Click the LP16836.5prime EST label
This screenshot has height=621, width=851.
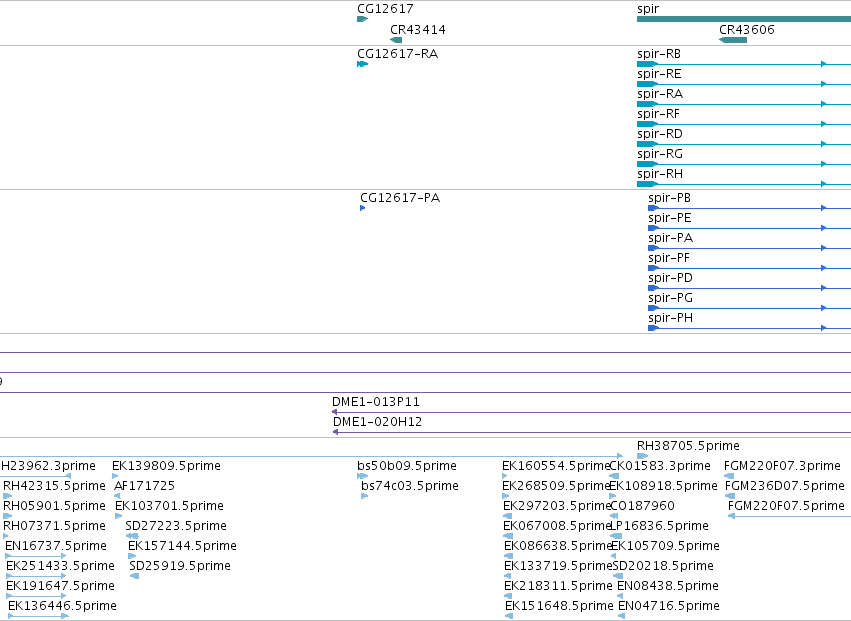(659, 526)
